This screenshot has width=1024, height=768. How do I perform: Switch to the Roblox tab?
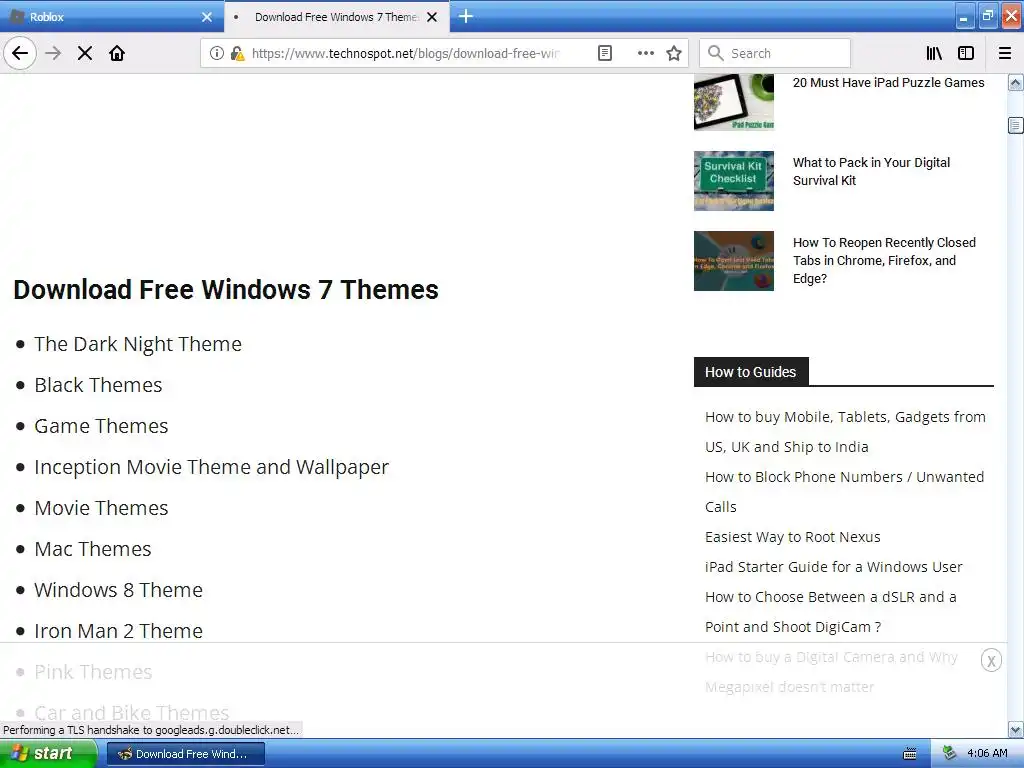coord(111,17)
